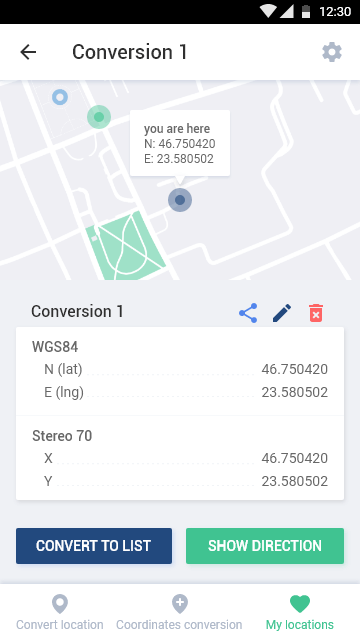Image resolution: width=360 pixels, height=640 pixels.
Task: Tap the Convert location pin icon
Action: click(60, 604)
